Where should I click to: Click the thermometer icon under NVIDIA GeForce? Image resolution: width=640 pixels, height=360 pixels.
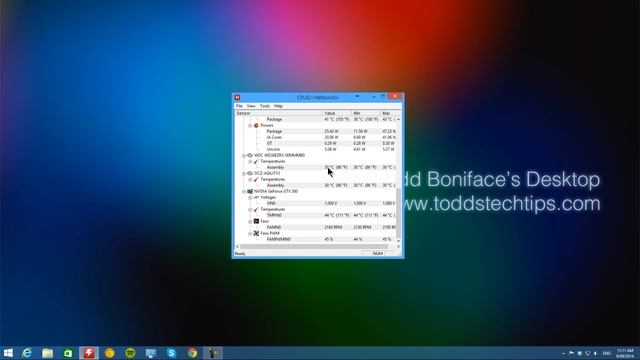tap(256, 209)
